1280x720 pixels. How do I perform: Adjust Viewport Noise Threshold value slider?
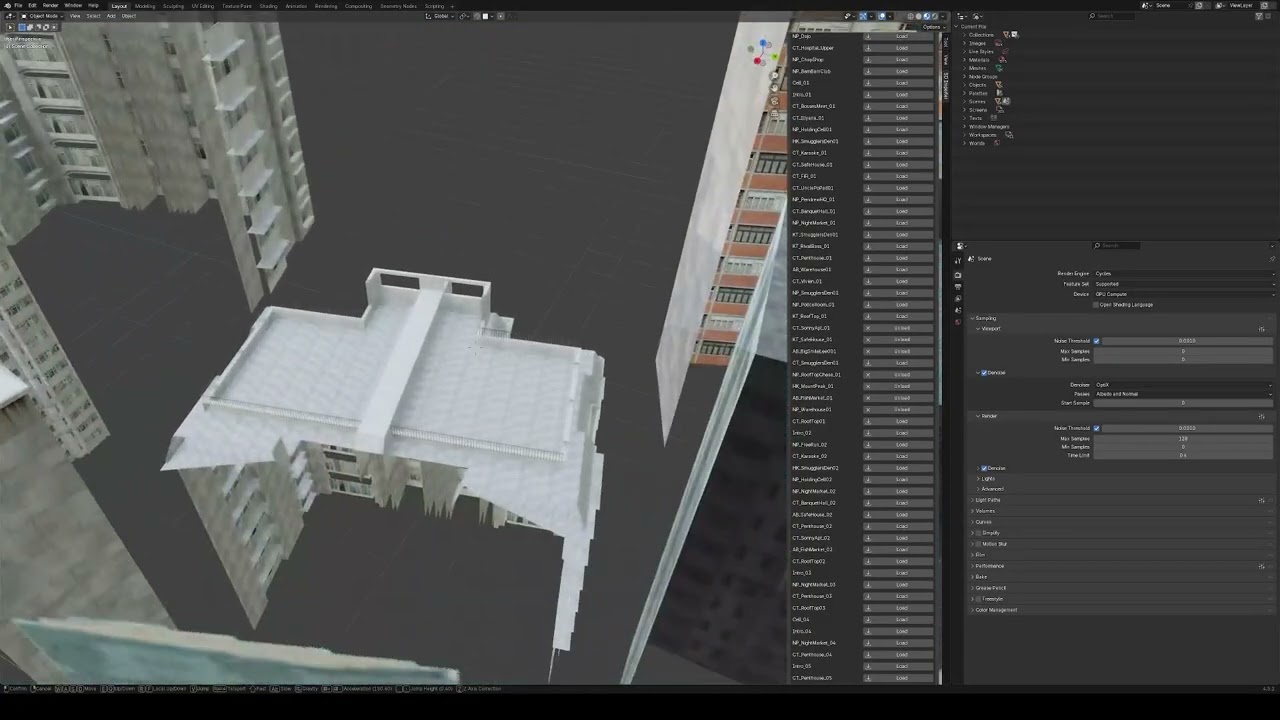(1187, 341)
